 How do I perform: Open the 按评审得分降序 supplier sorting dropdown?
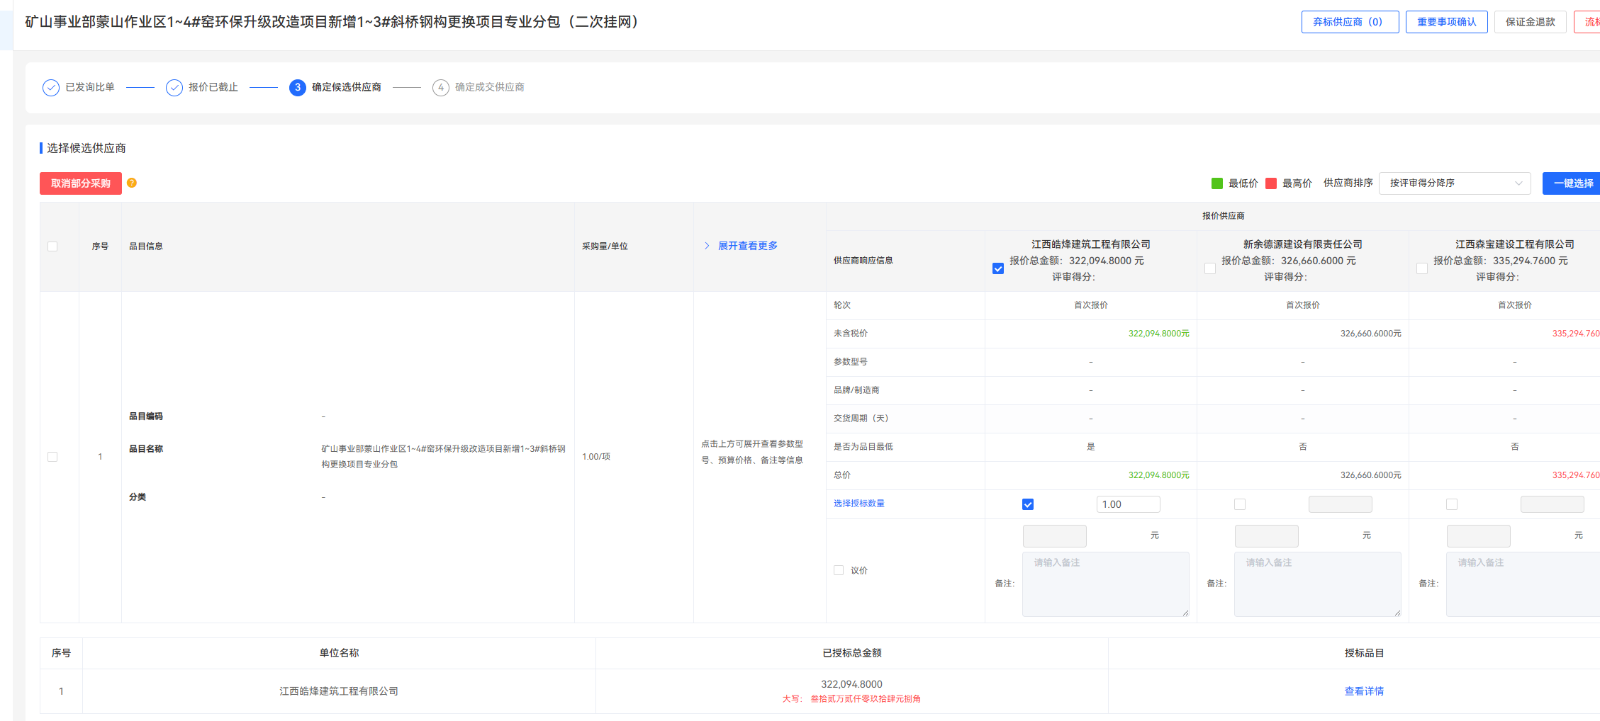(x=1454, y=183)
